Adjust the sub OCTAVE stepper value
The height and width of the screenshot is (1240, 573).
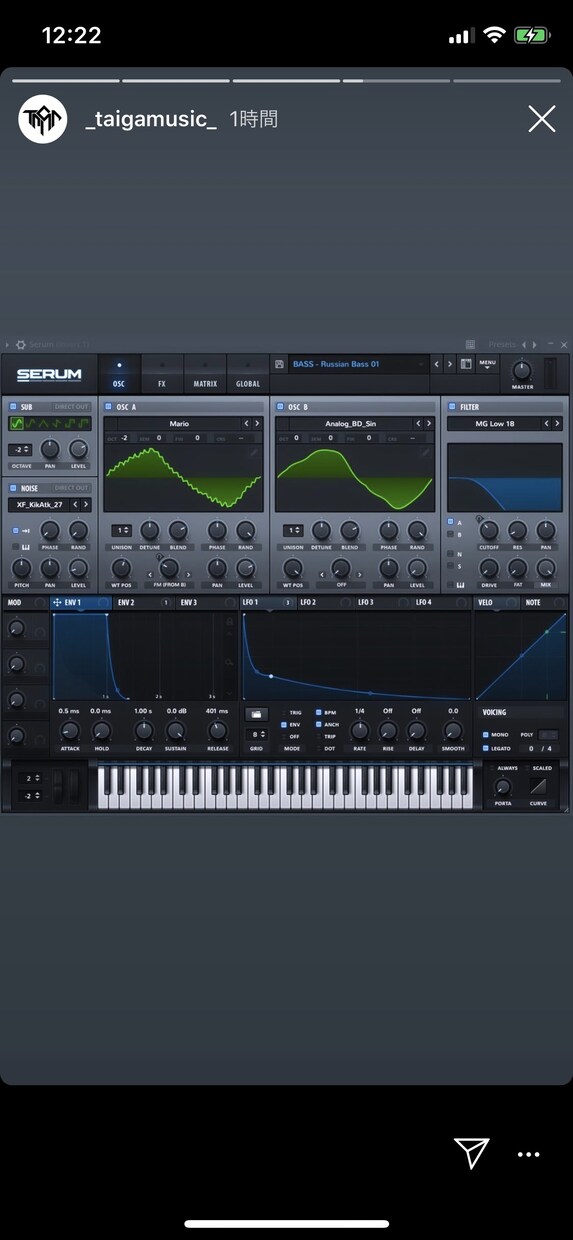point(21,450)
